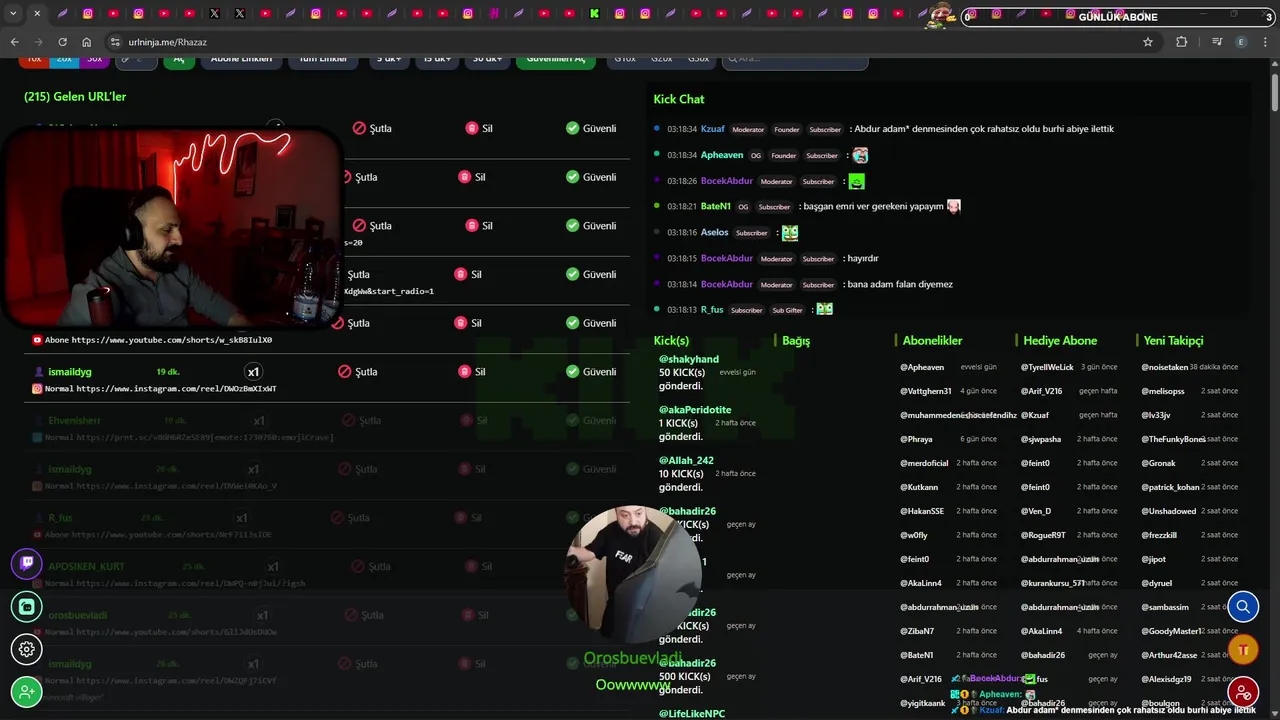
Task: Click @Vattghern31 in Abonelikler list
Action: click(926, 391)
